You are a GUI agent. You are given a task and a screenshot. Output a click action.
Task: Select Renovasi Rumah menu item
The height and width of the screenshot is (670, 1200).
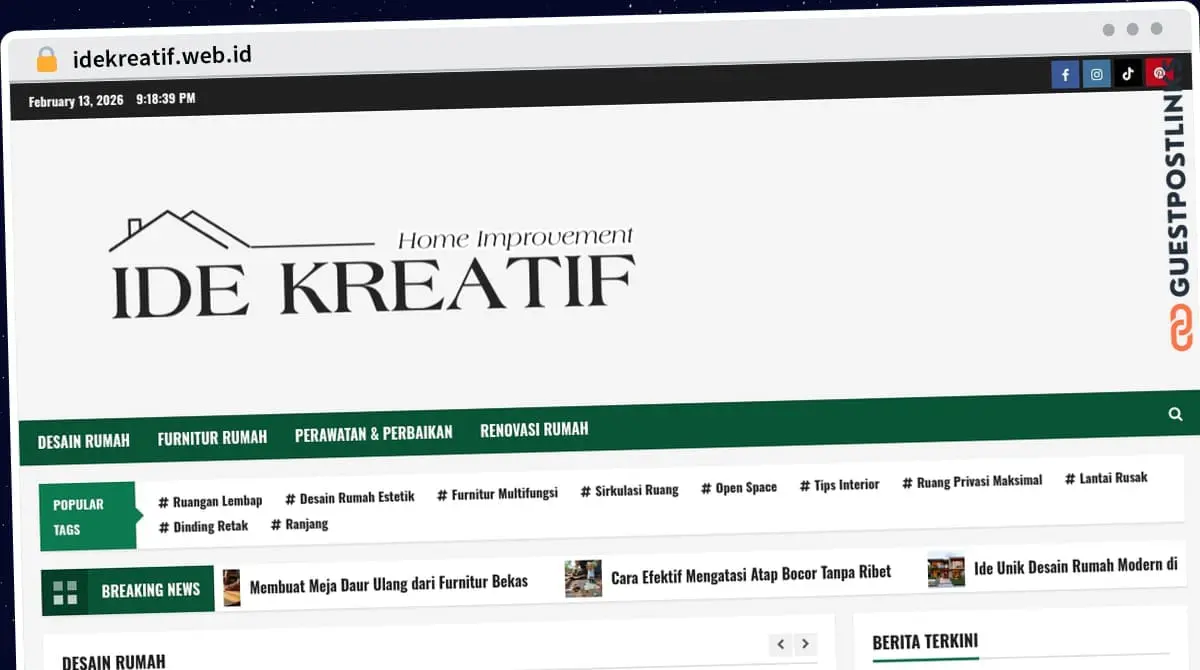click(534, 429)
